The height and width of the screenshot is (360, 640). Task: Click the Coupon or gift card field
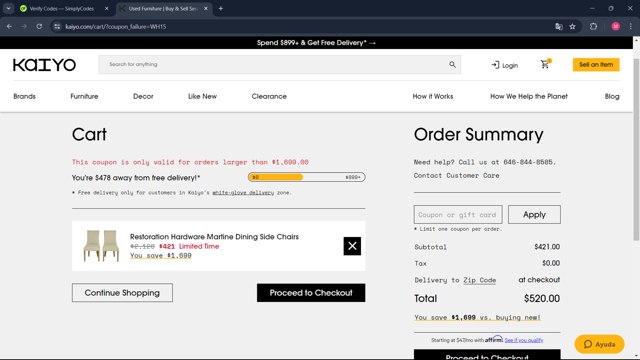[x=458, y=214]
